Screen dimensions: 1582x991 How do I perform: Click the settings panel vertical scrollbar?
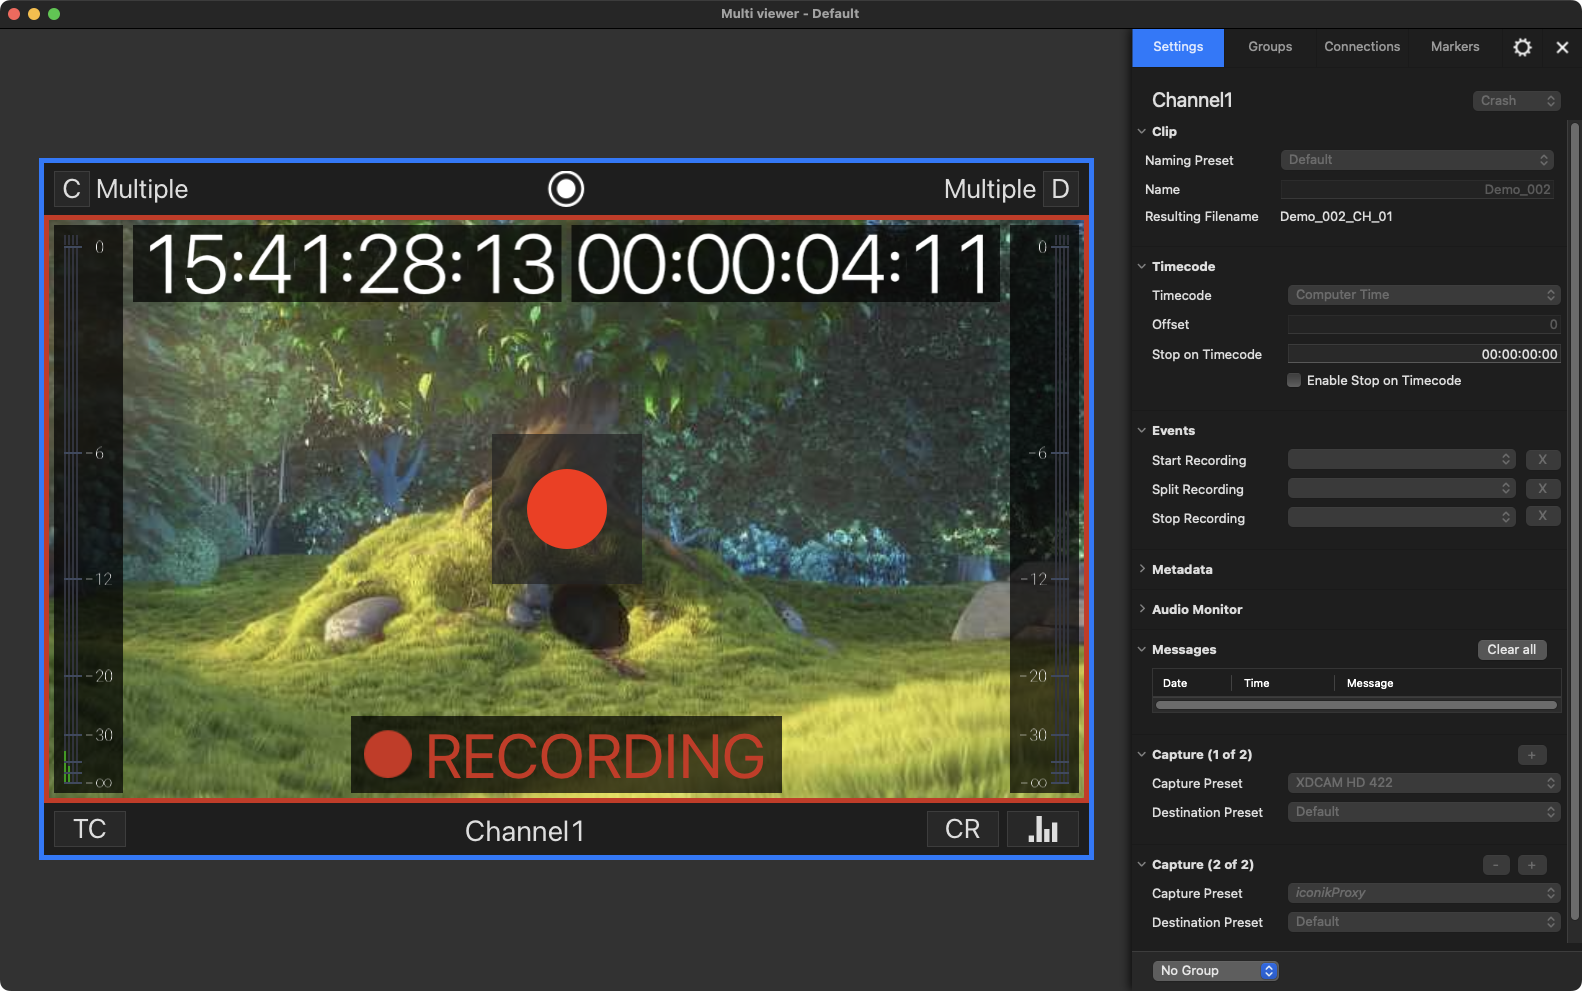click(1575, 520)
